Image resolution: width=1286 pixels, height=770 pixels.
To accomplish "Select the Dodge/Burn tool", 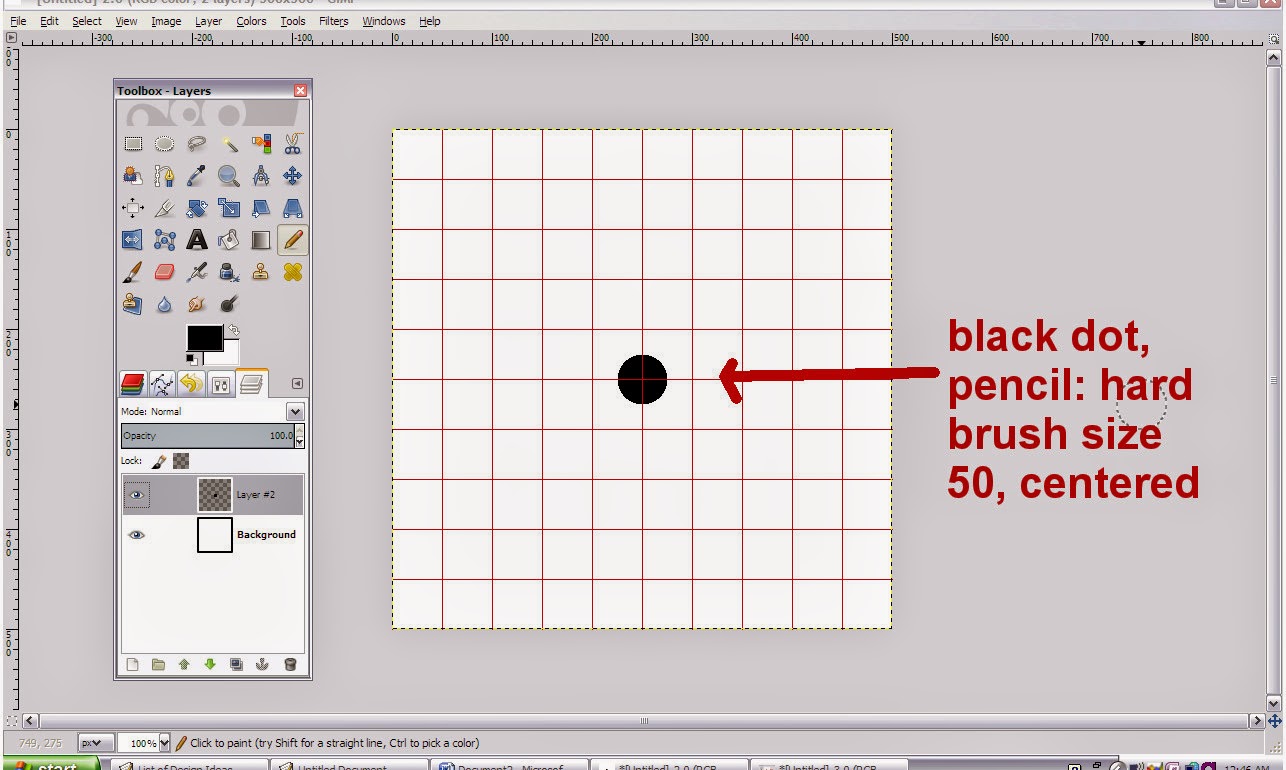I will point(229,303).
